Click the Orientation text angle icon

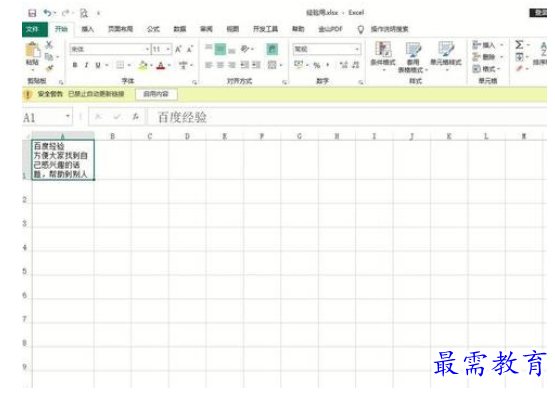coord(245,49)
